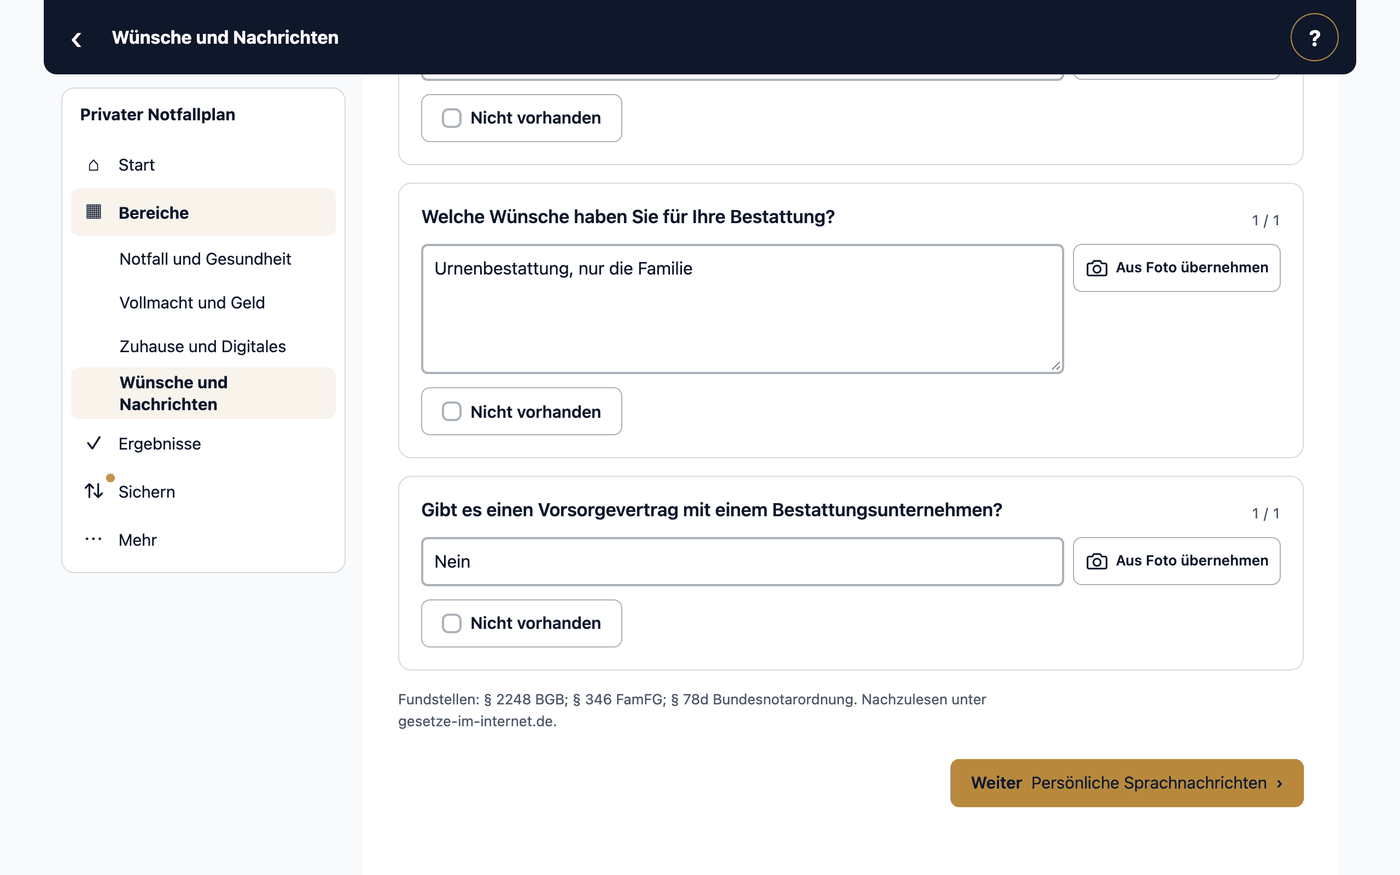Click the grid icon beside Bereiche

pyautogui.click(x=94, y=212)
